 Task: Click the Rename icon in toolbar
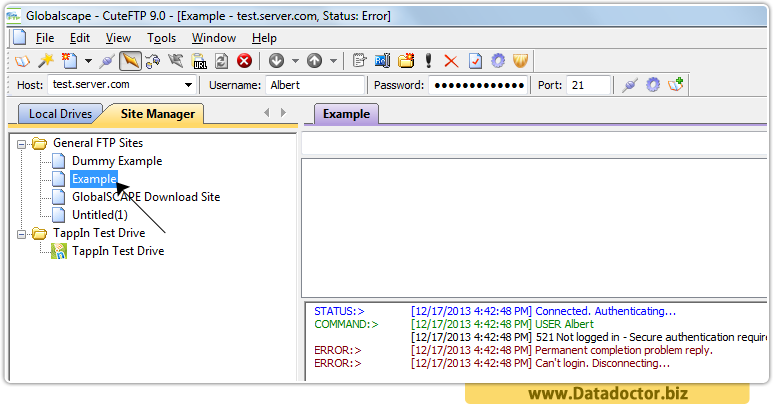(383, 61)
